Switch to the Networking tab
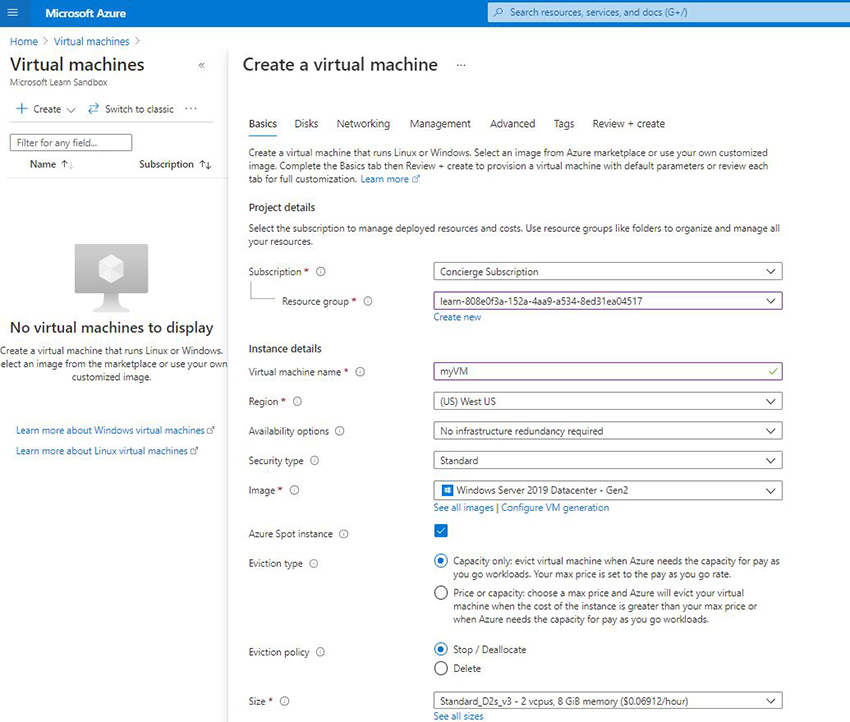The width and height of the screenshot is (850, 722). pyautogui.click(x=362, y=123)
